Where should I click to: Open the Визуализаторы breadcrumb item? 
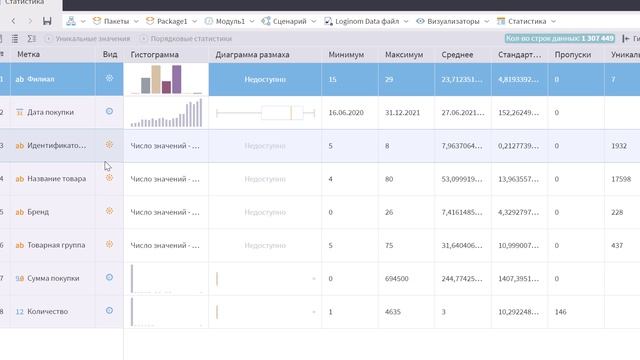[448, 21]
